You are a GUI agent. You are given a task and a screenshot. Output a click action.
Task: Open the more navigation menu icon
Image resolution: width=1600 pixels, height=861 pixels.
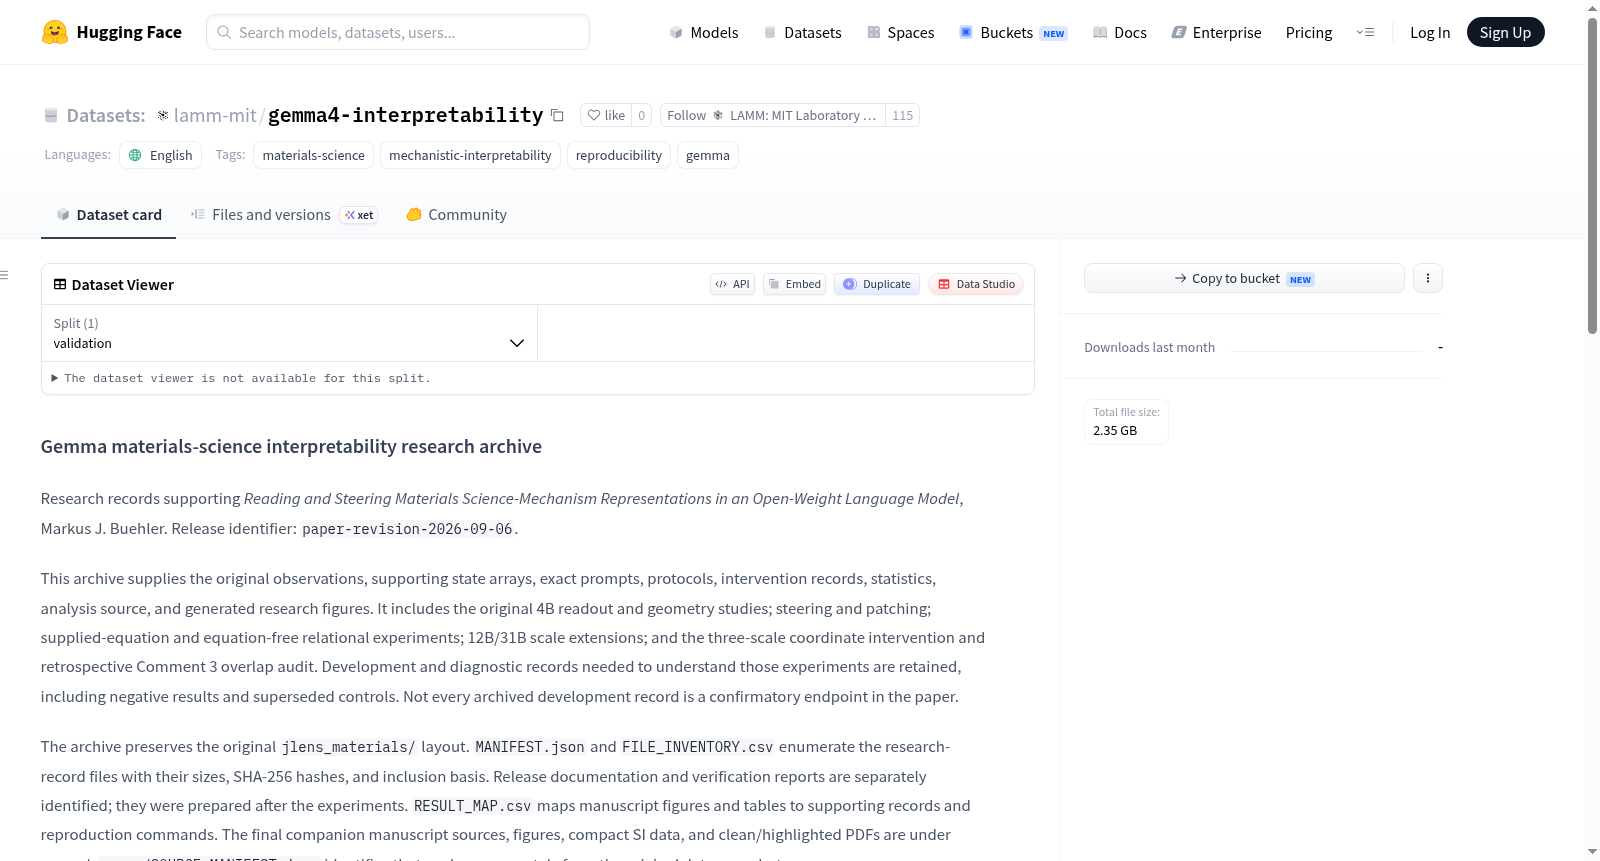[x=1365, y=32]
